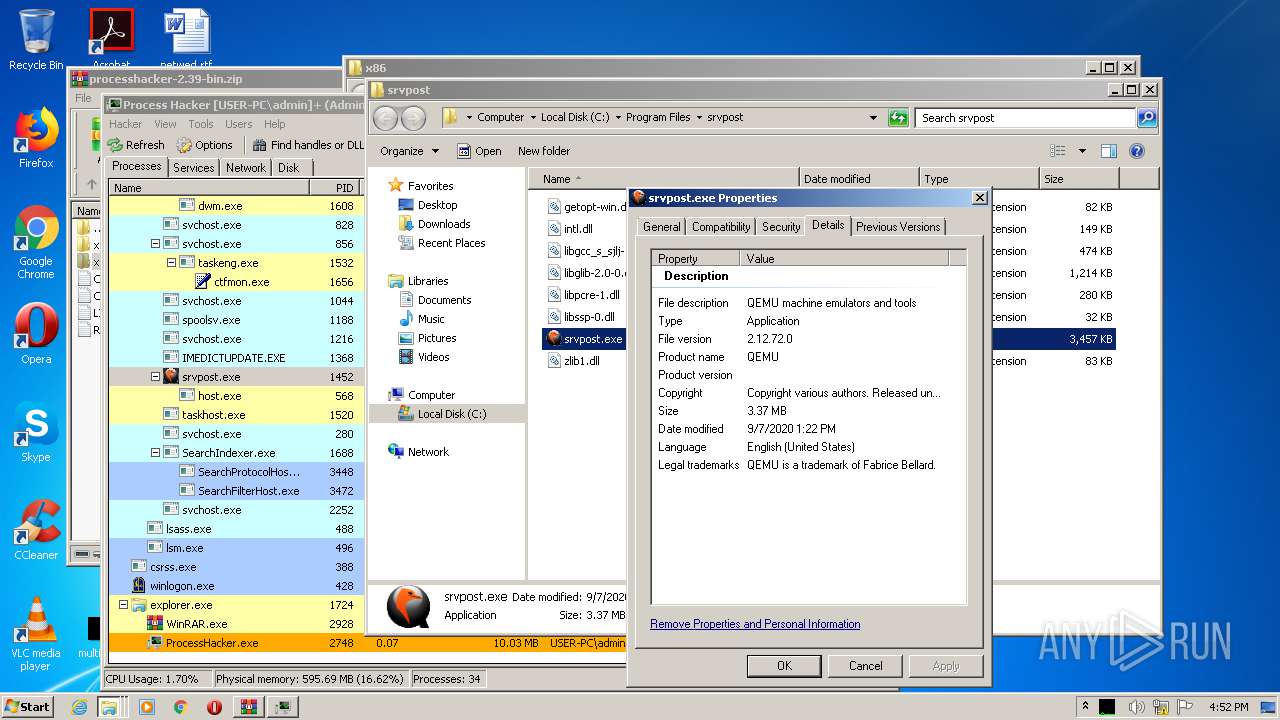The image size is (1280, 720).
Task: Click Remove Properties and Personal Information link
Action: [x=755, y=624]
